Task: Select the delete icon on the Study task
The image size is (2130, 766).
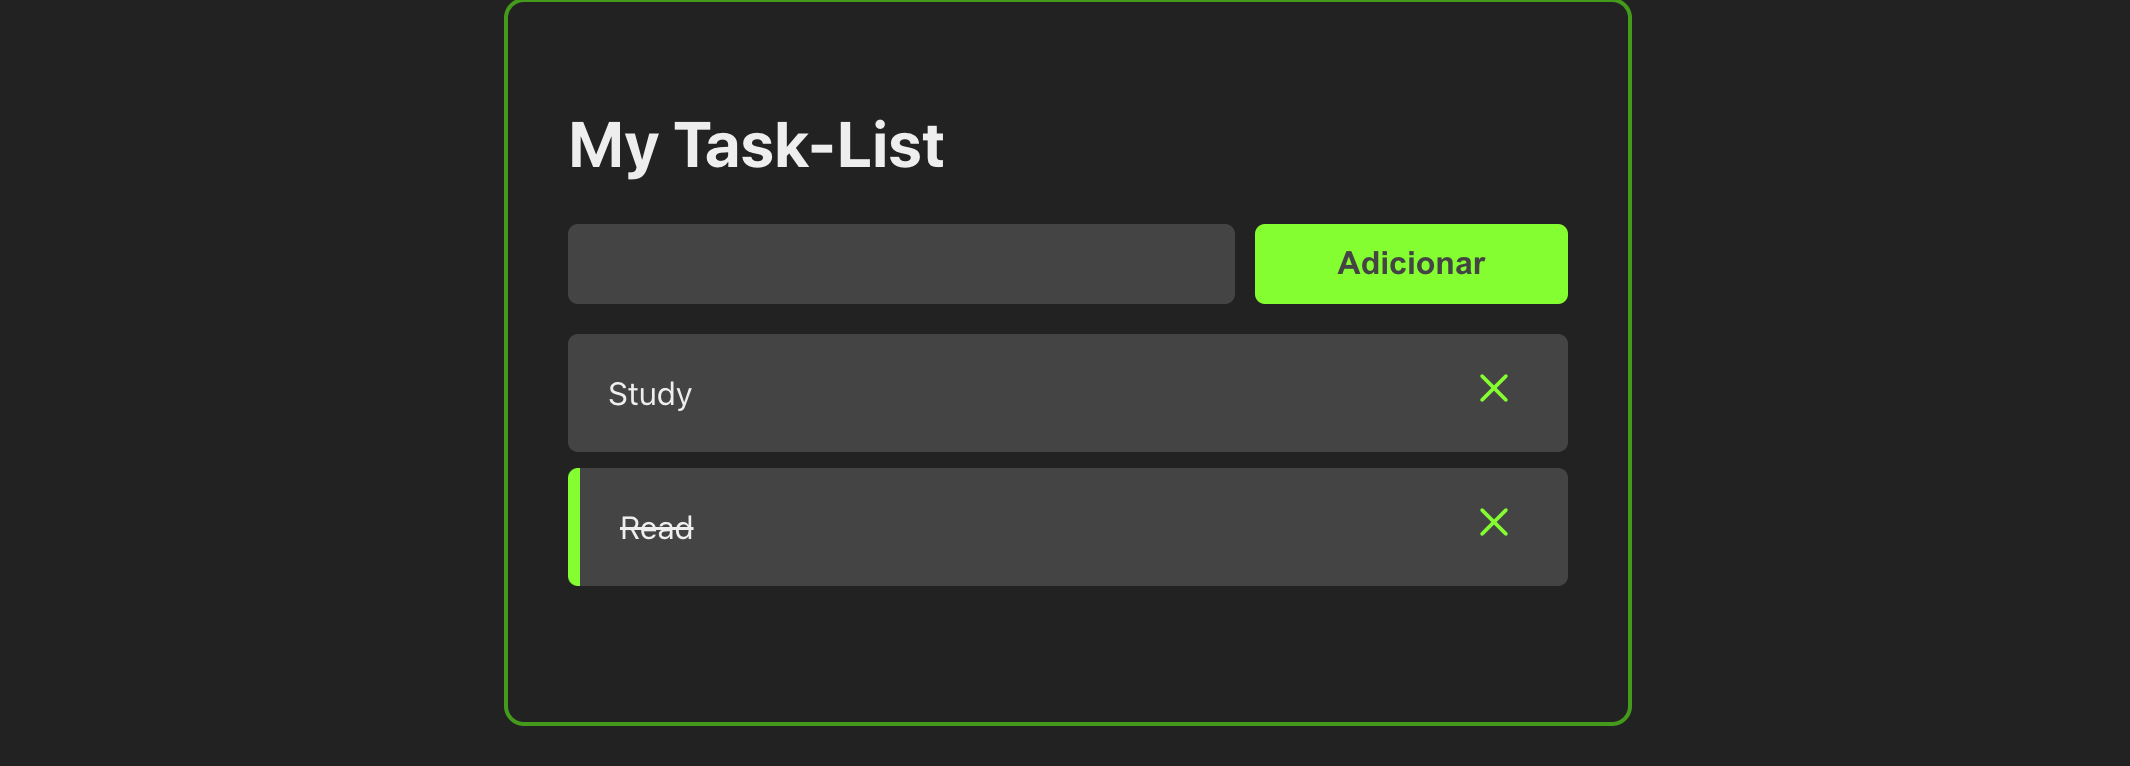Action: (1493, 389)
